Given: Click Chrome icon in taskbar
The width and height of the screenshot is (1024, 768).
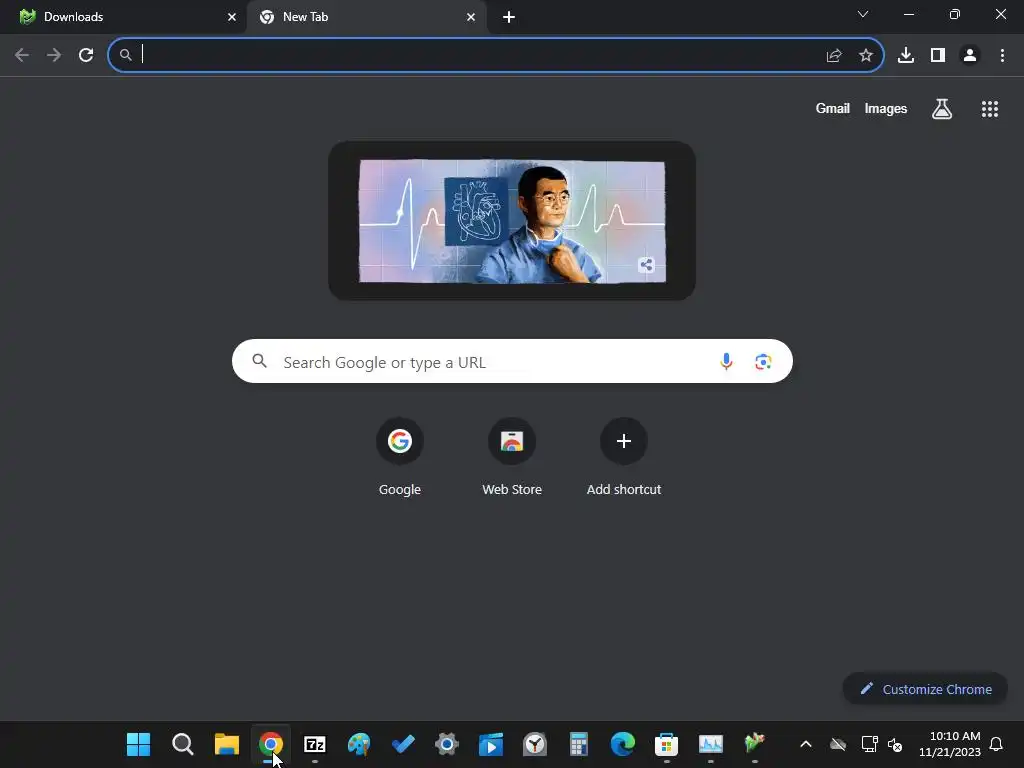Looking at the screenshot, I should click(x=270, y=744).
